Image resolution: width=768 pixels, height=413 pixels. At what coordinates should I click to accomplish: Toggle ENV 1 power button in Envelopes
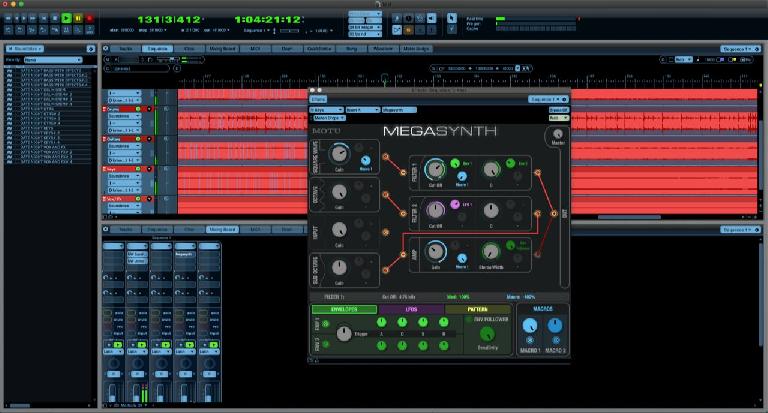click(x=325, y=324)
